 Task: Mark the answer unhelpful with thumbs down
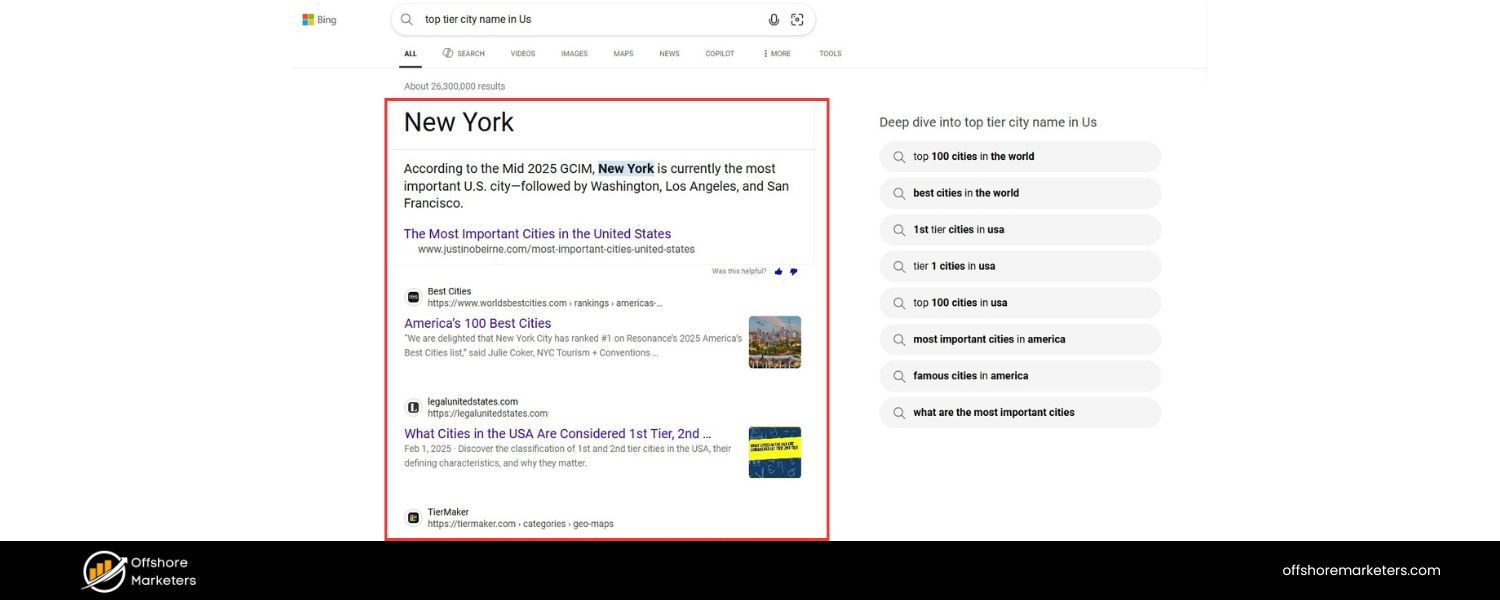(x=793, y=271)
